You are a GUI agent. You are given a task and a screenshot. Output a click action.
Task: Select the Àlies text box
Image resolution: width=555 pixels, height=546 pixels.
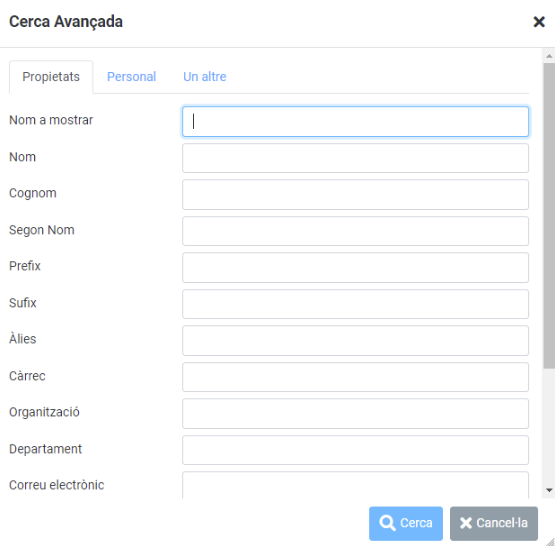[355, 340]
